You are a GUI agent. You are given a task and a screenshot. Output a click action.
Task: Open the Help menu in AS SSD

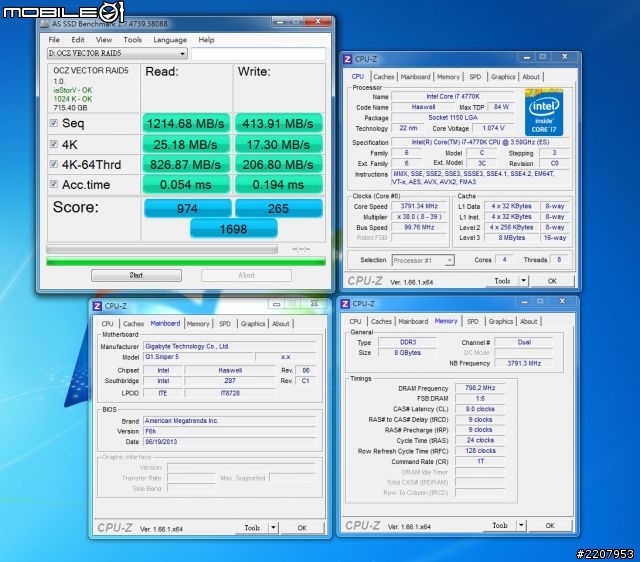(x=206, y=40)
